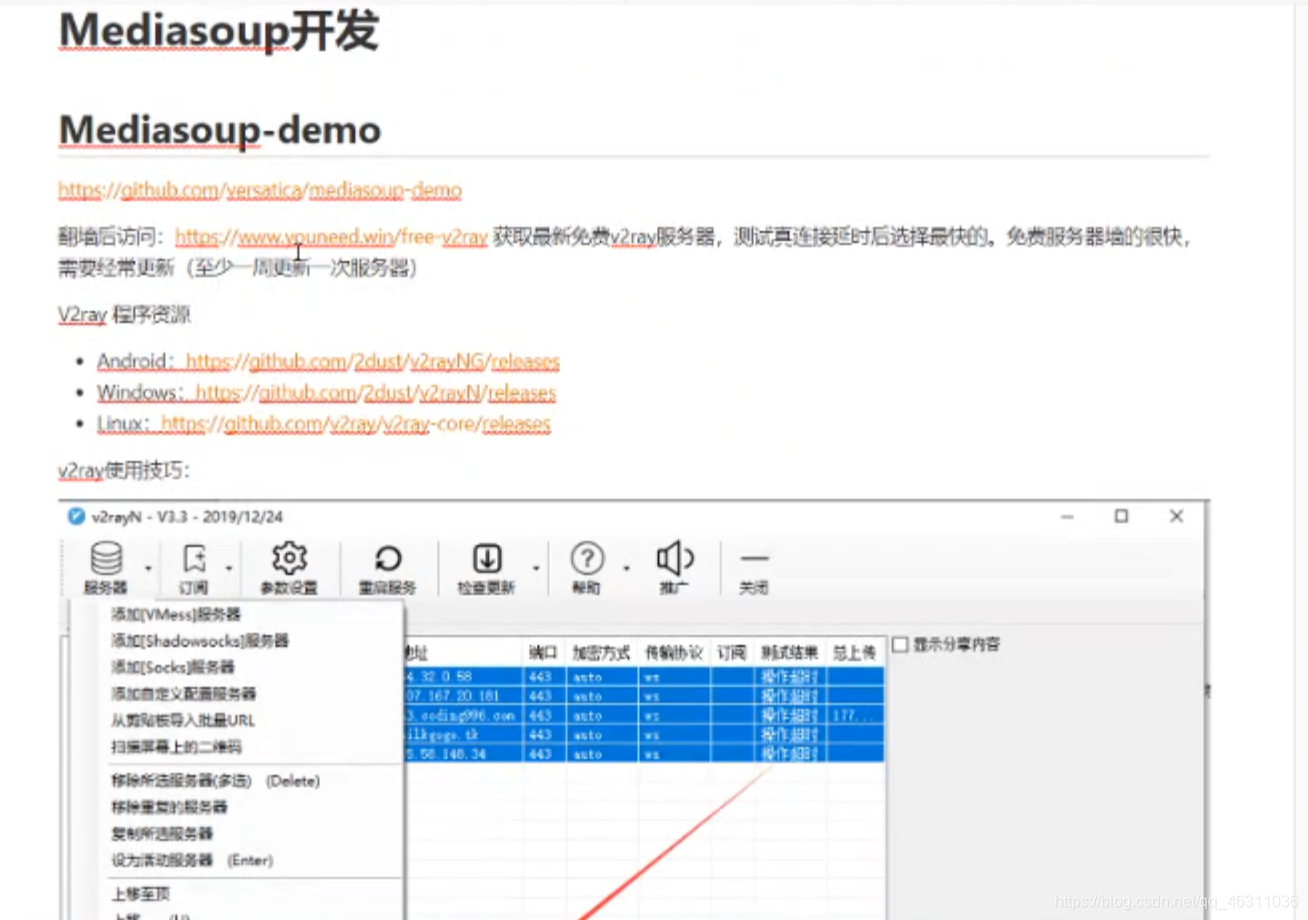Screen dimensions: 1308x920
Task: Maximize the v2rayN window
Action: click(1121, 516)
